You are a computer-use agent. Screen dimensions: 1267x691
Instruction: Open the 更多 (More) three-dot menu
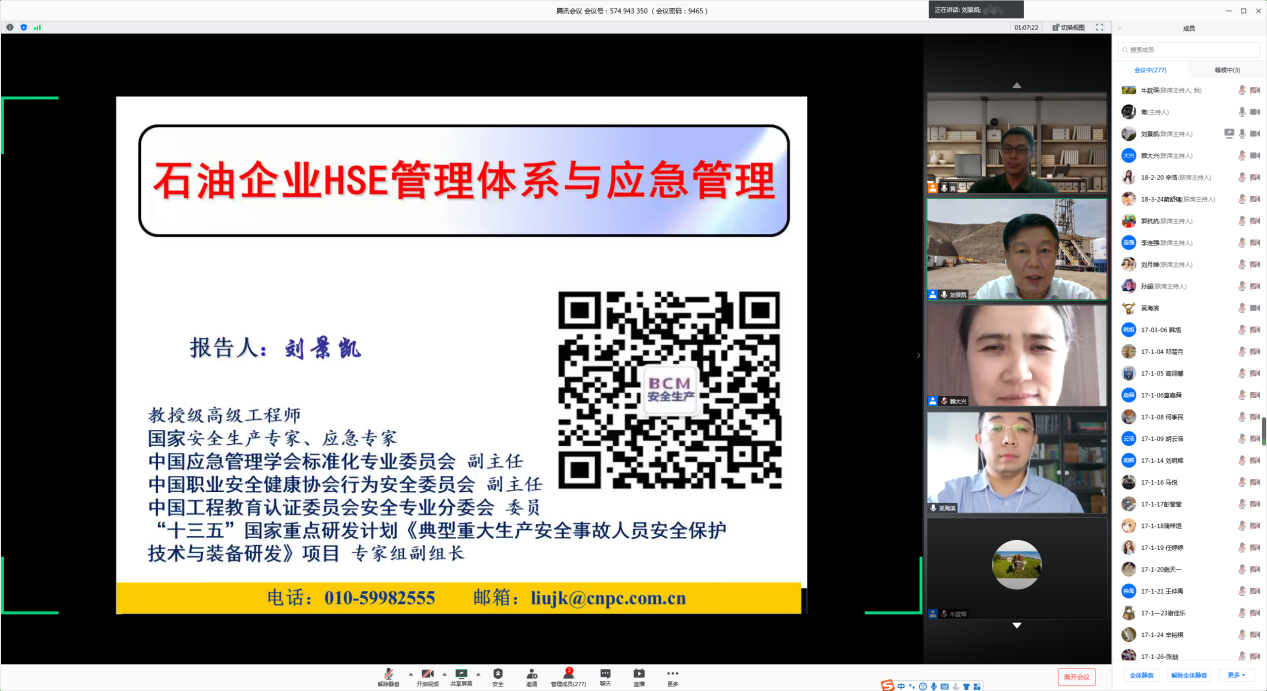(673, 676)
